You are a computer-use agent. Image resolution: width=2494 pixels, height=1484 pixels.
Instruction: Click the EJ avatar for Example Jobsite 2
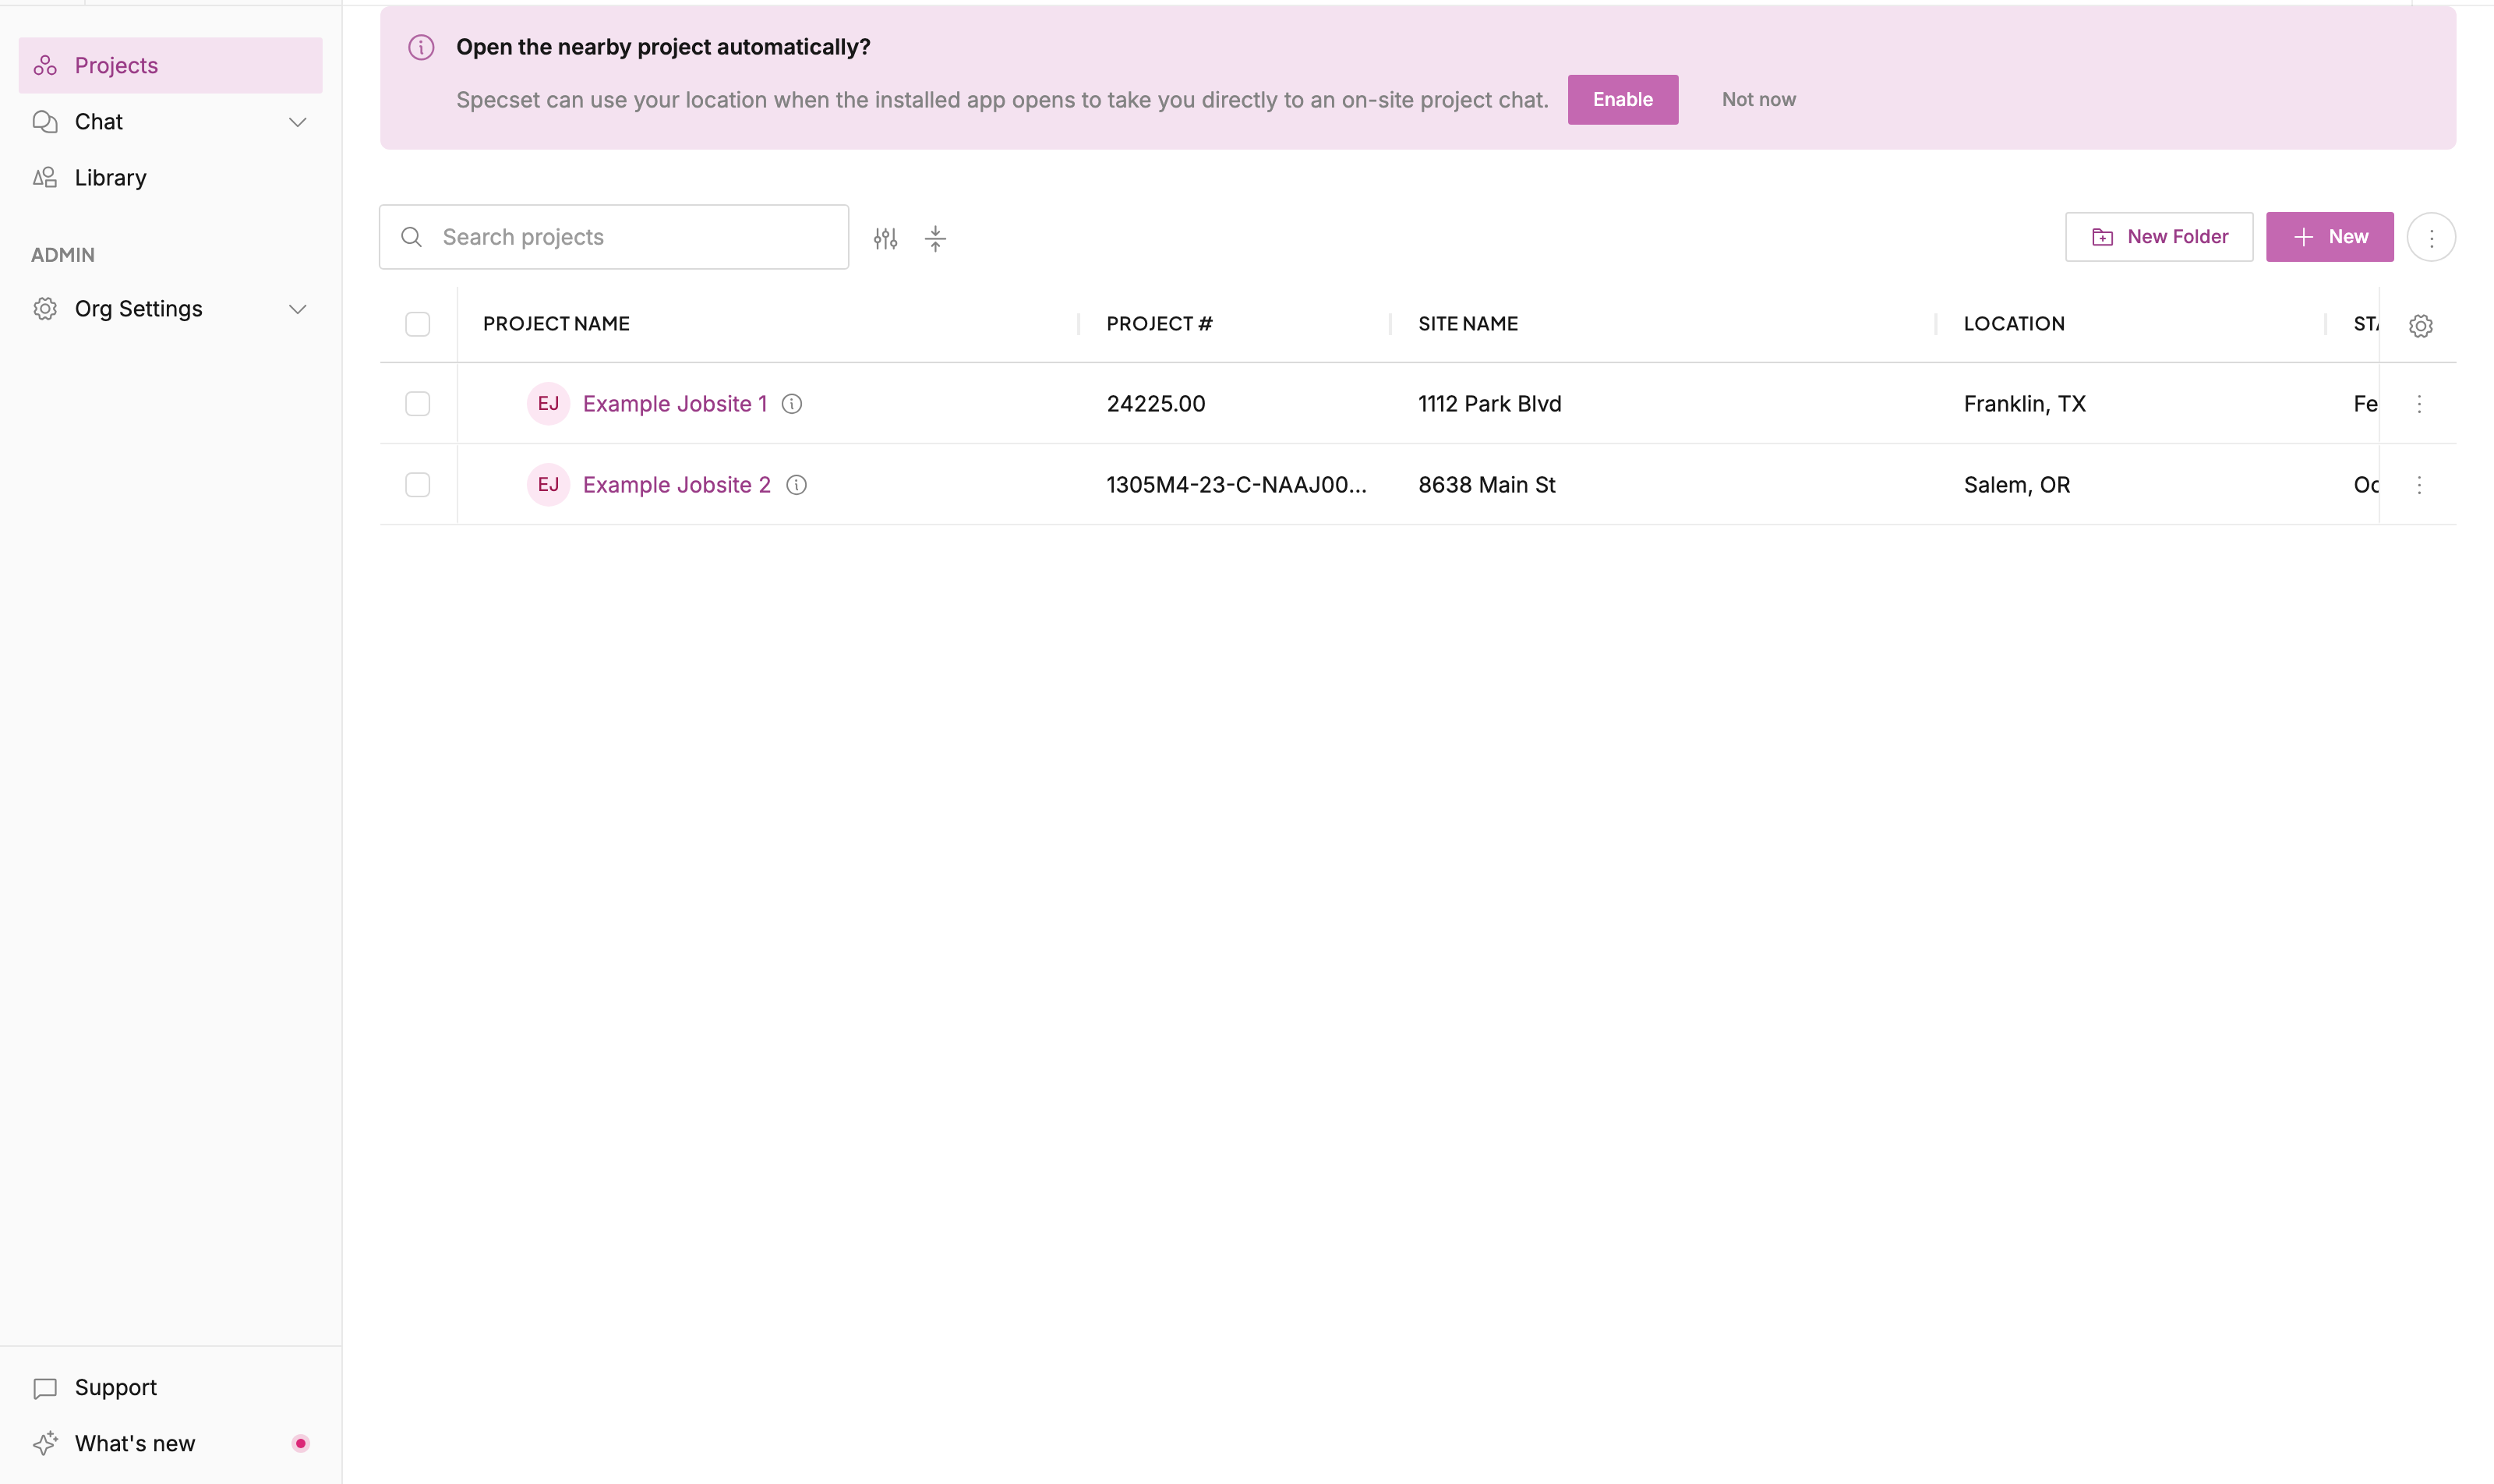548,484
